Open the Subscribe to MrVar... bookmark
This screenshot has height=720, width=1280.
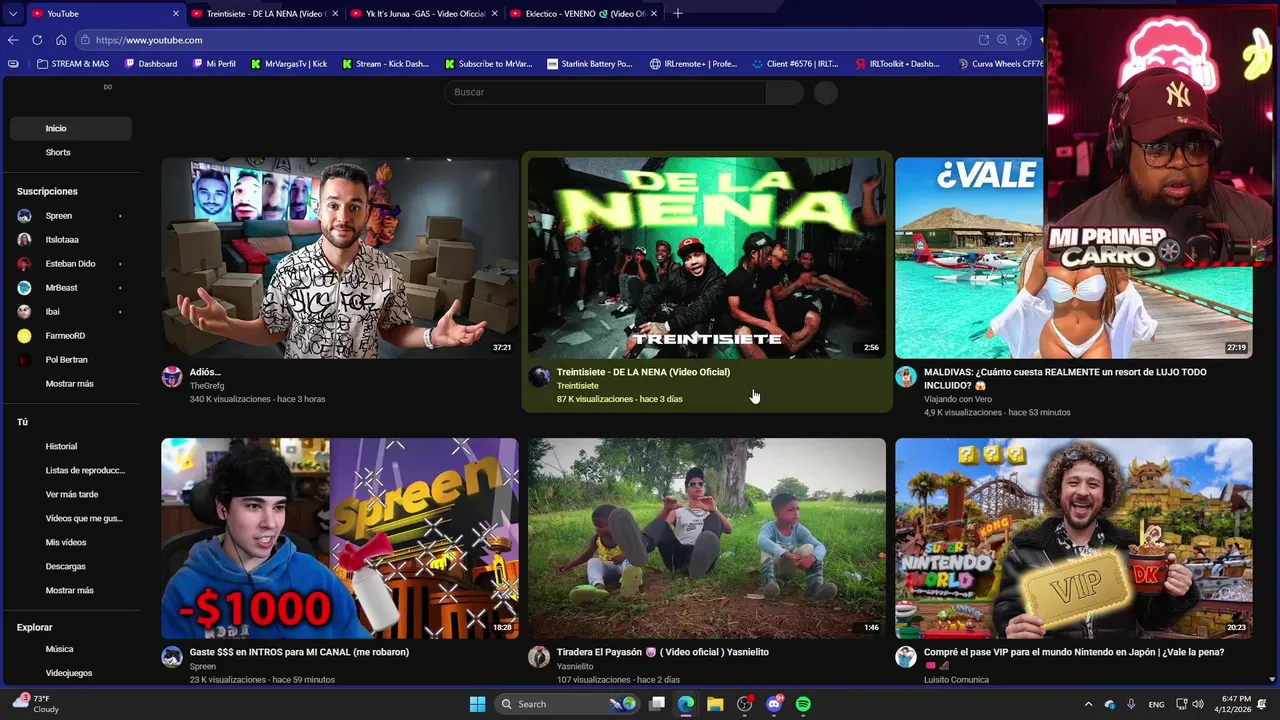pos(488,64)
